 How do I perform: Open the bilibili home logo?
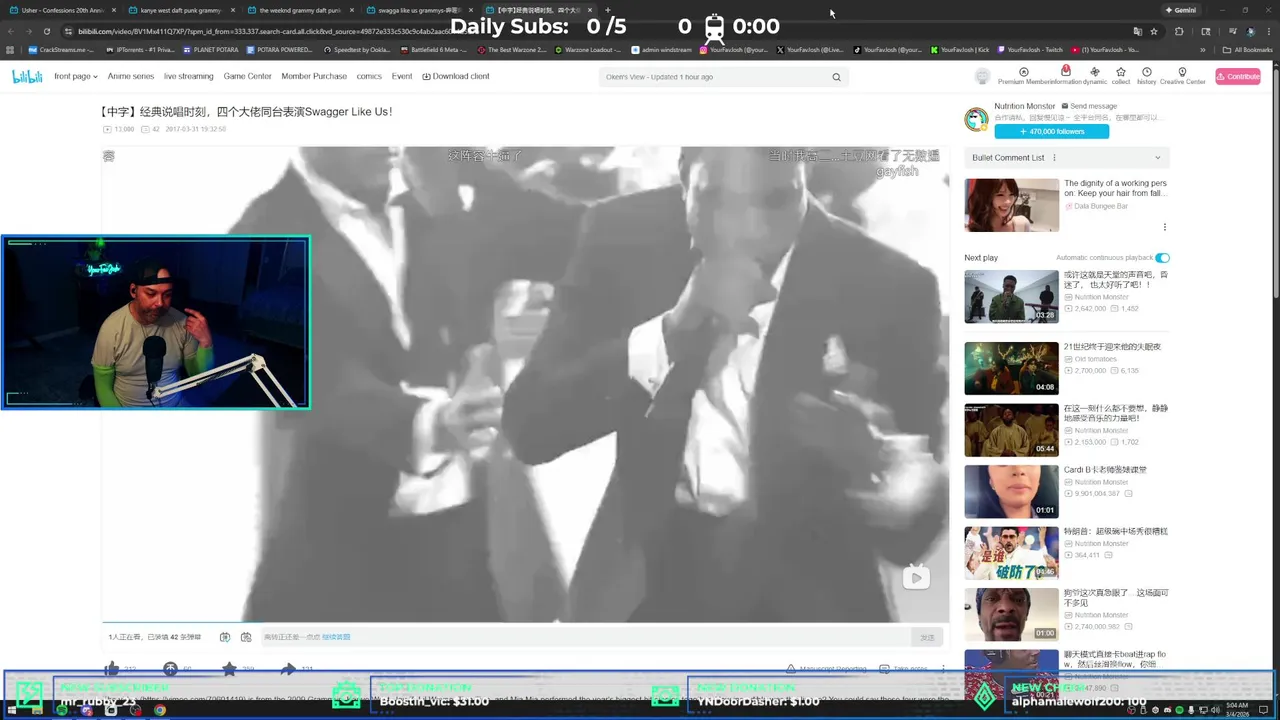(x=27, y=76)
